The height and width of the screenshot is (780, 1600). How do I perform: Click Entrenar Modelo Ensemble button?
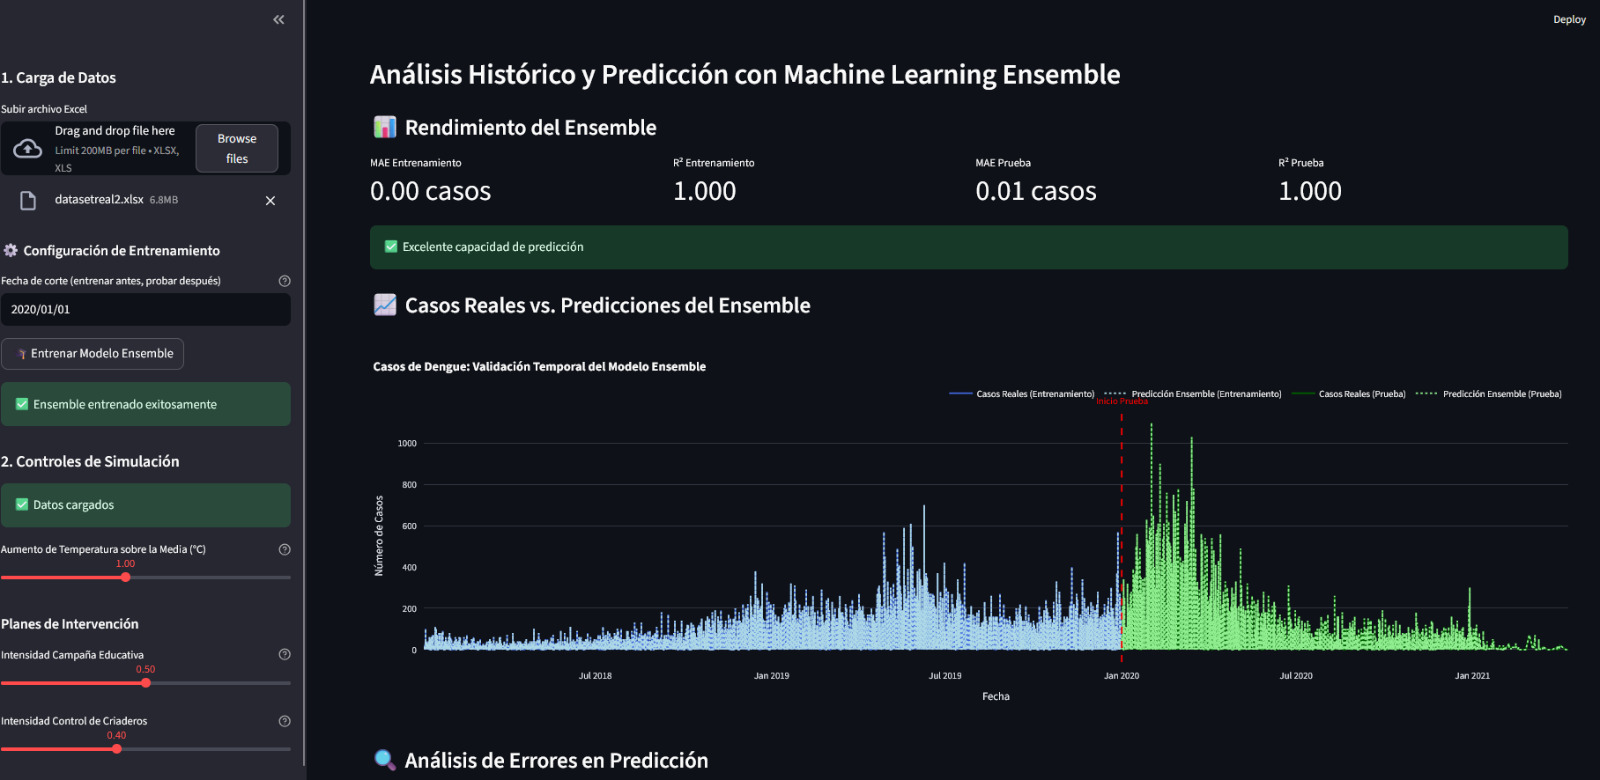[x=93, y=354]
